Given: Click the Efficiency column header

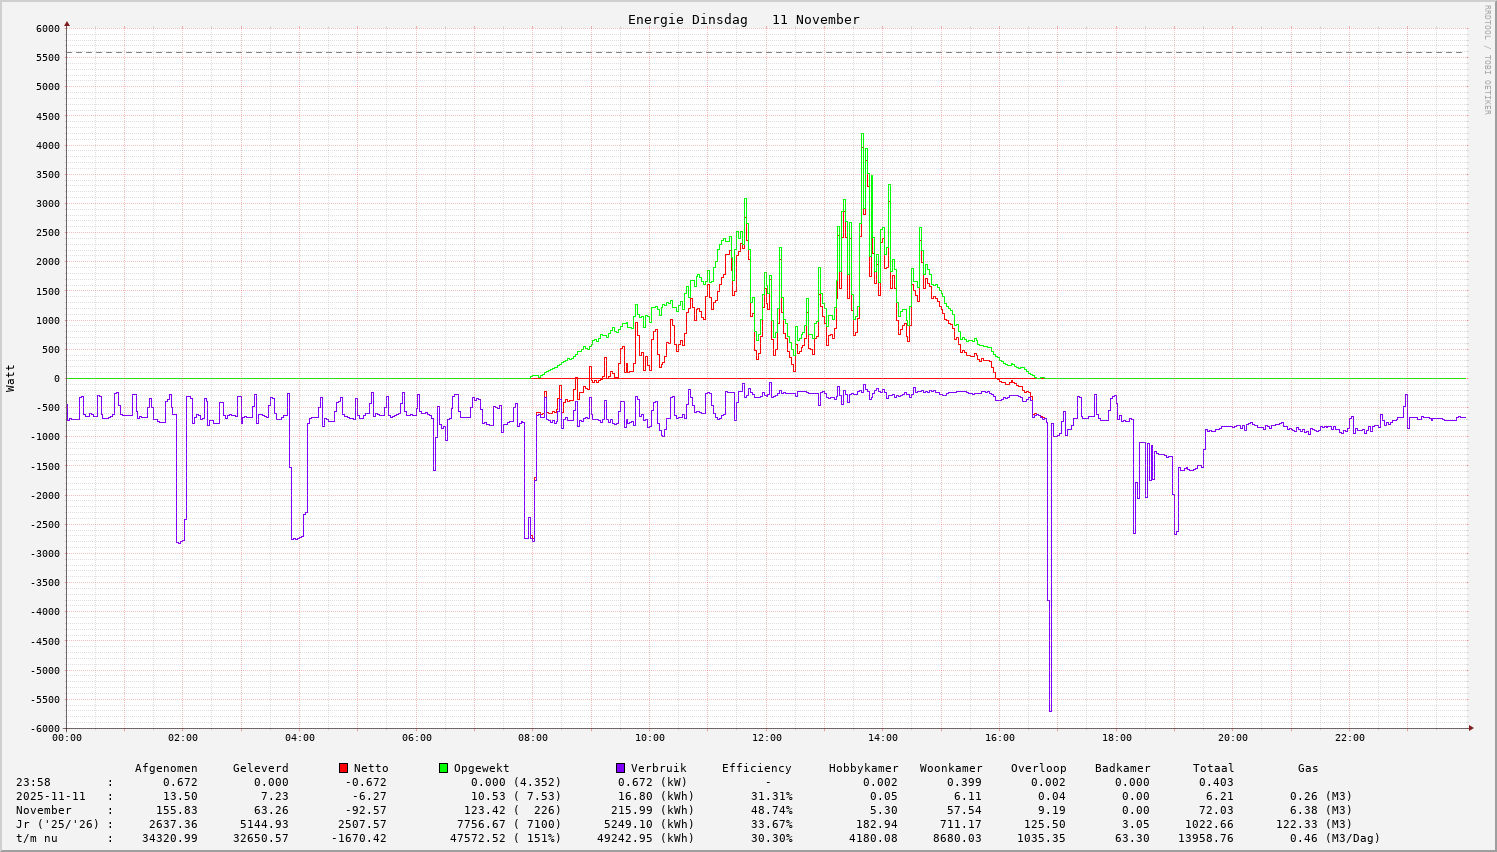Looking at the screenshot, I should [x=756, y=769].
